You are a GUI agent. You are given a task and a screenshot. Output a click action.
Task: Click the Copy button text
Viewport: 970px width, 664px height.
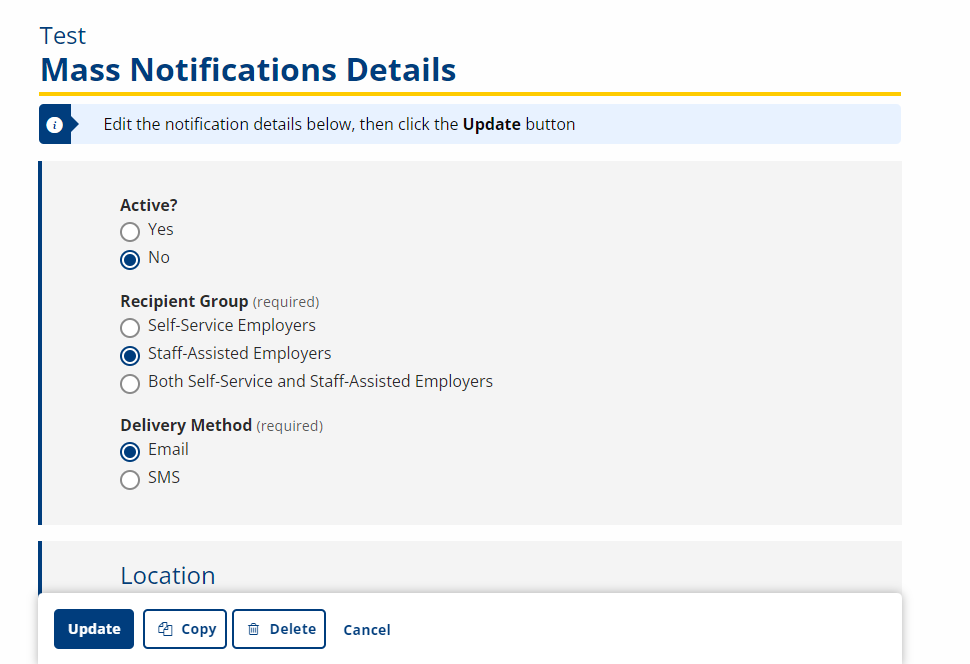coord(198,629)
